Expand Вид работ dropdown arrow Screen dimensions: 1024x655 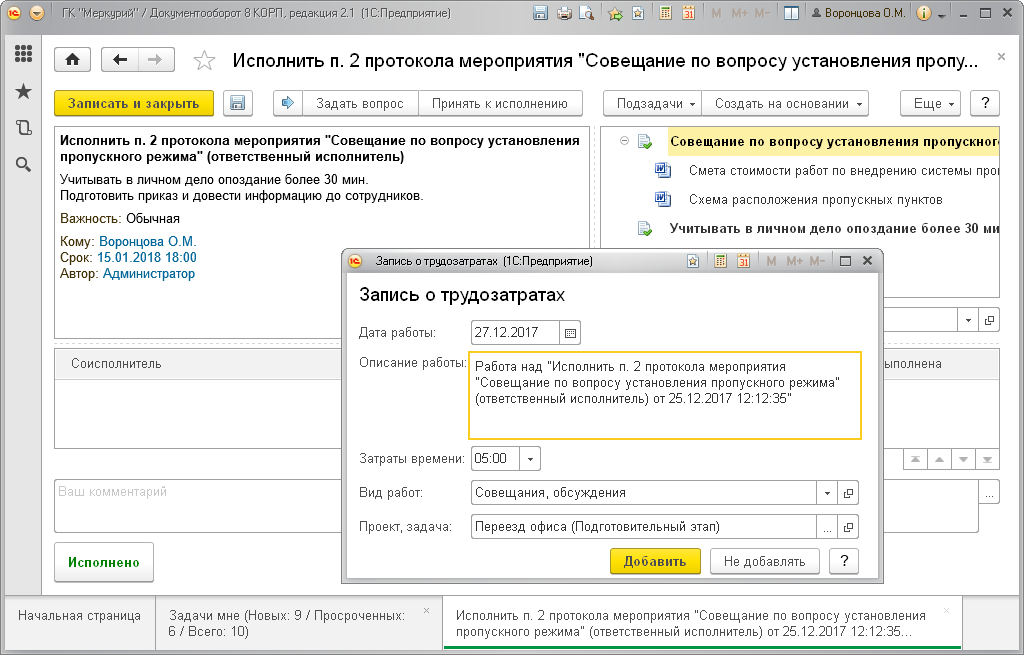[x=827, y=493]
